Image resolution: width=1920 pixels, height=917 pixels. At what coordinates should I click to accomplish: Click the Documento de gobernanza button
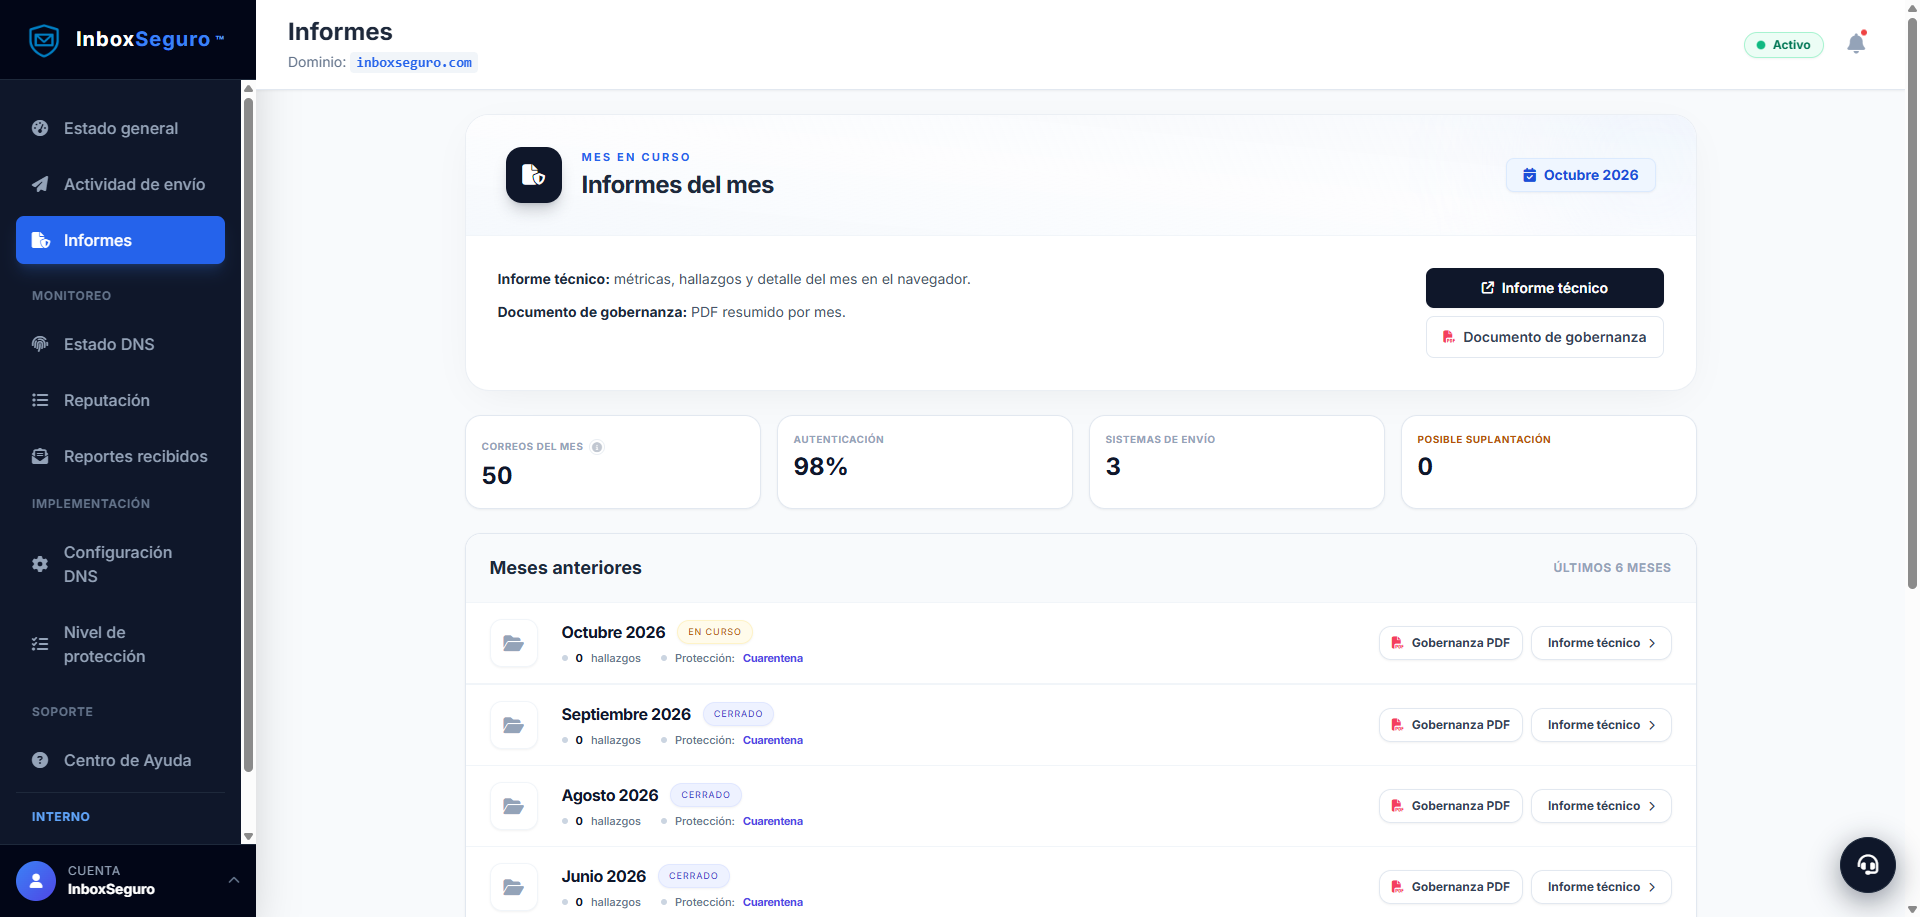tap(1544, 337)
